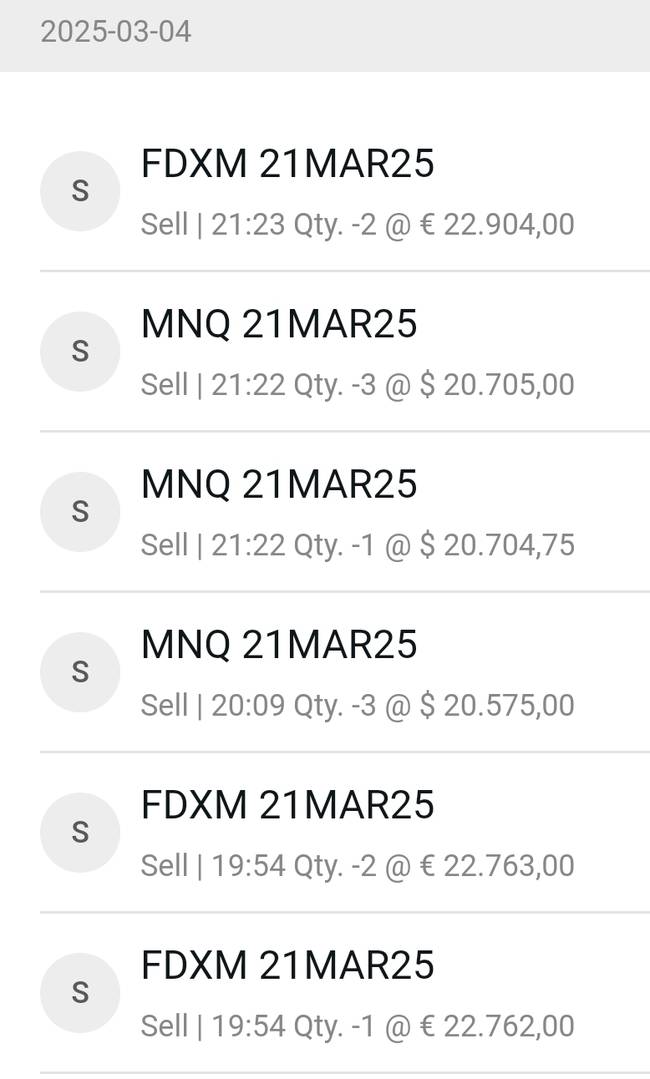Open the FDXM 21MAR25 trade from 21:23

[x=288, y=164]
